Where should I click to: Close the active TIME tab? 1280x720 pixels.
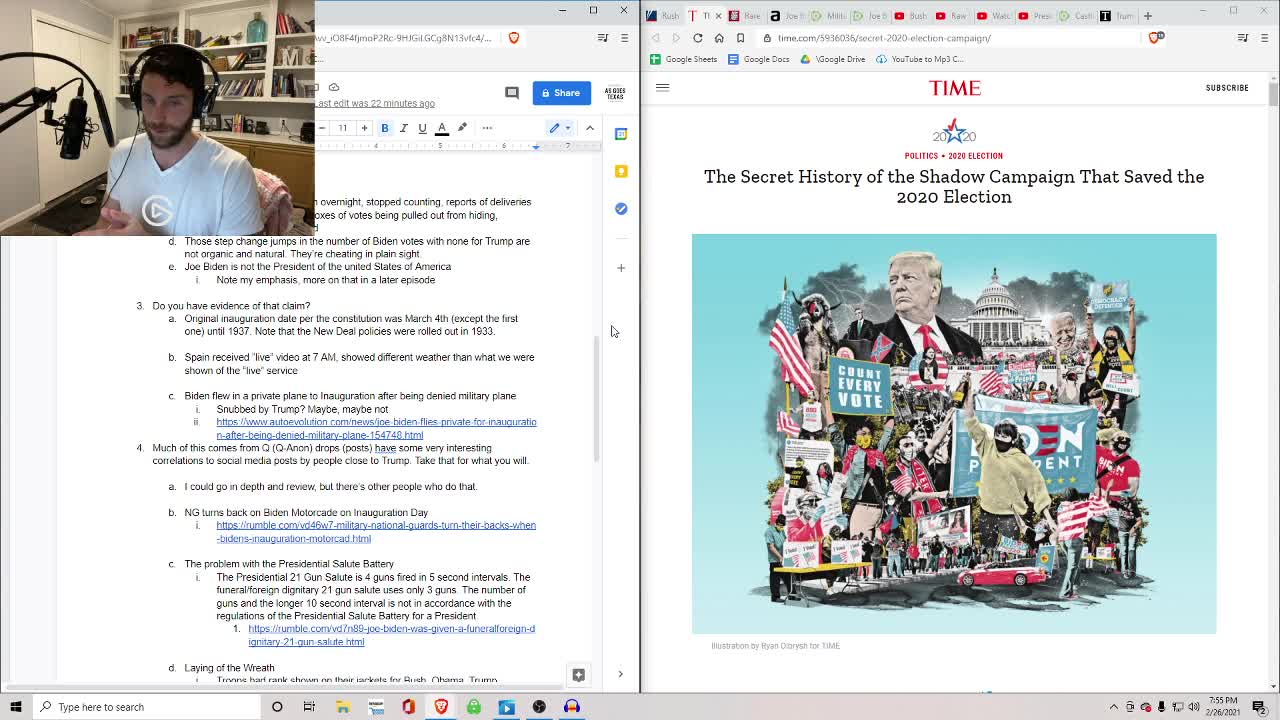[x=717, y=16]
